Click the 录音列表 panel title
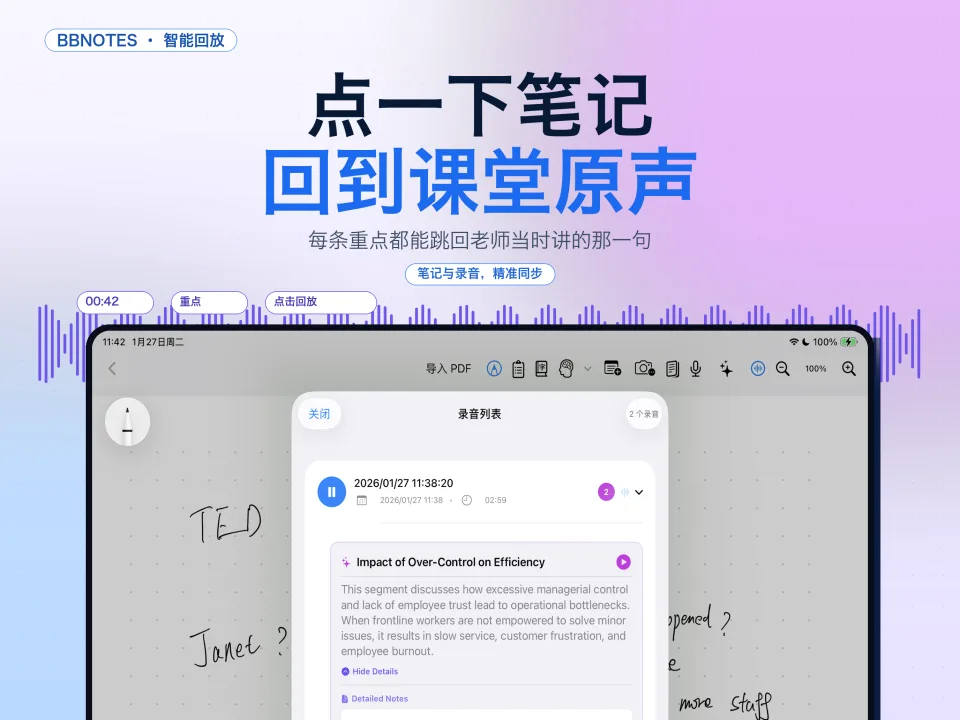Image resolution: width=960 pixels, height=720 pixels. point(479,414)
